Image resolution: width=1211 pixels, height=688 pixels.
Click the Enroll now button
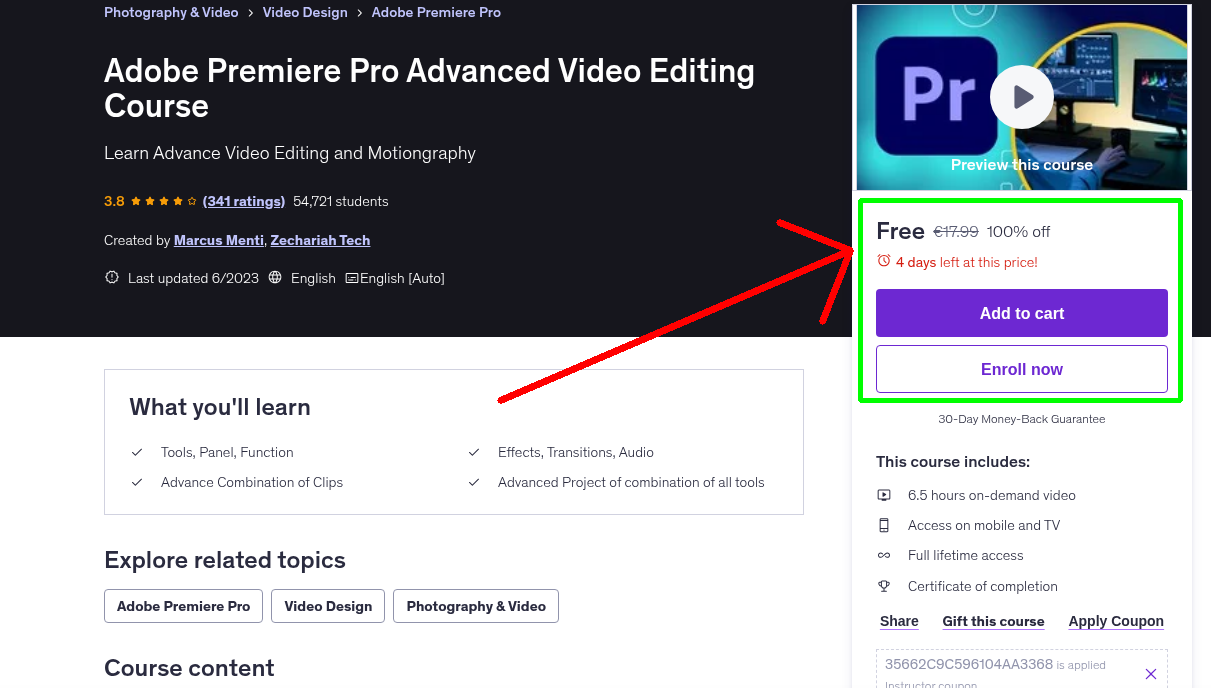1021,368
